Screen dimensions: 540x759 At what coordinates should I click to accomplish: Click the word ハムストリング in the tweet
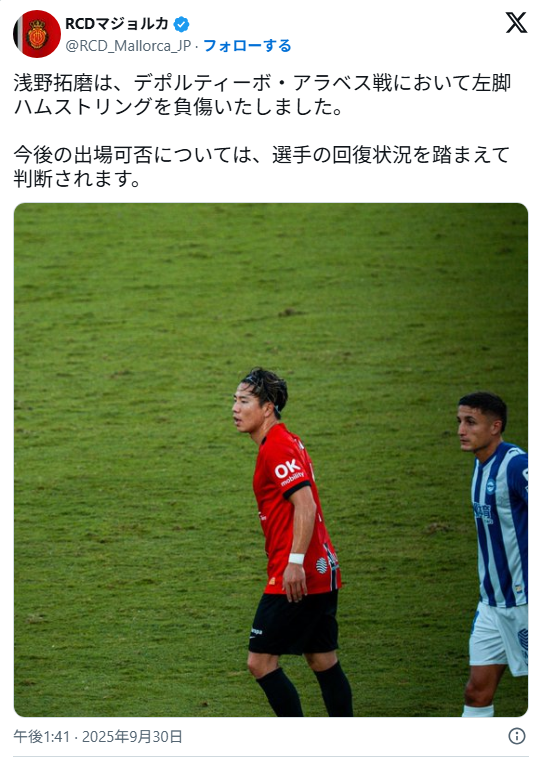(83, 107)
